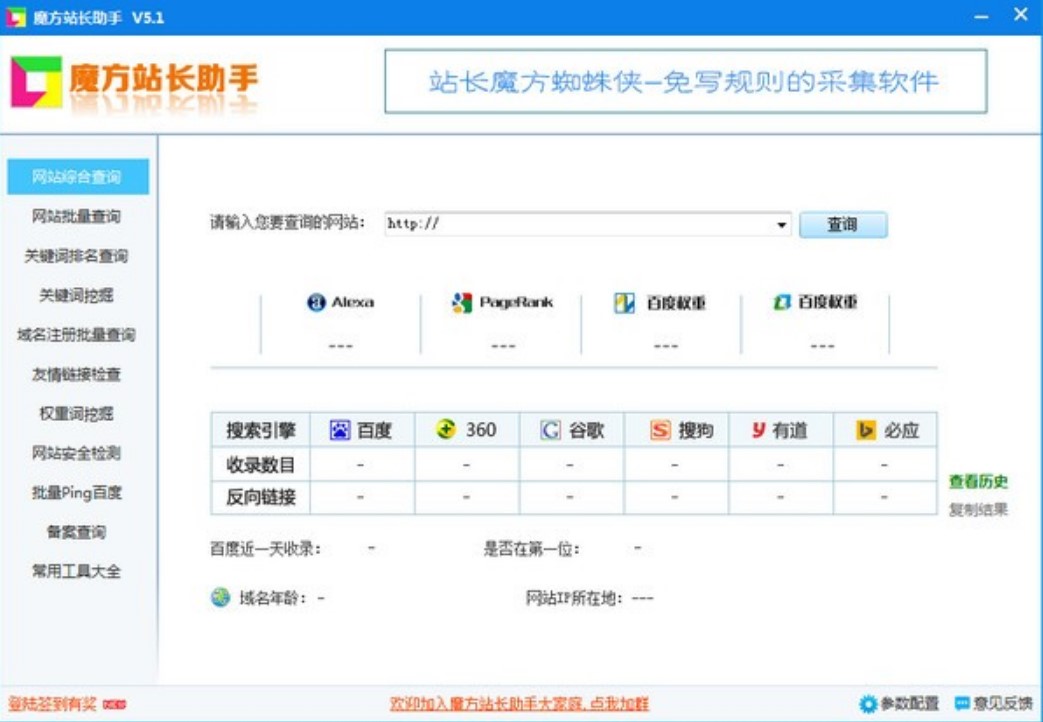The height and width of the screenshot is (722, 1043).
Task: Click the 查看历史 link
Action: (978, 482)
